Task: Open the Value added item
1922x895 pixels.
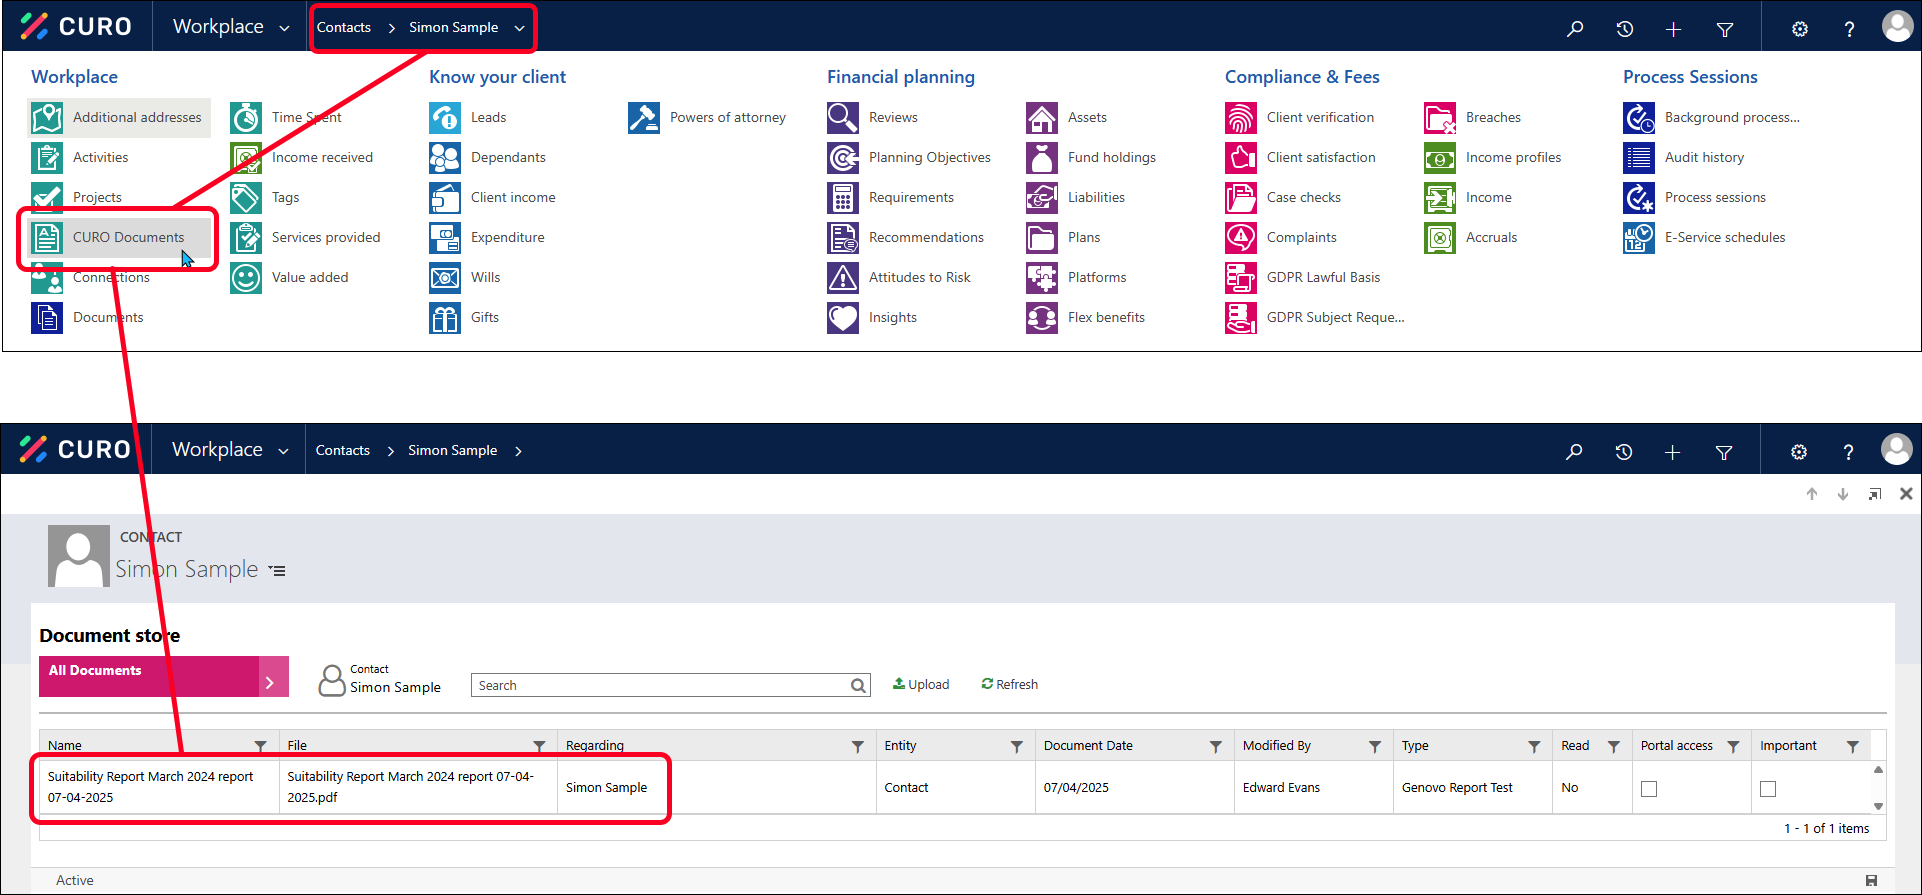Action: click(x=289, y=278)
